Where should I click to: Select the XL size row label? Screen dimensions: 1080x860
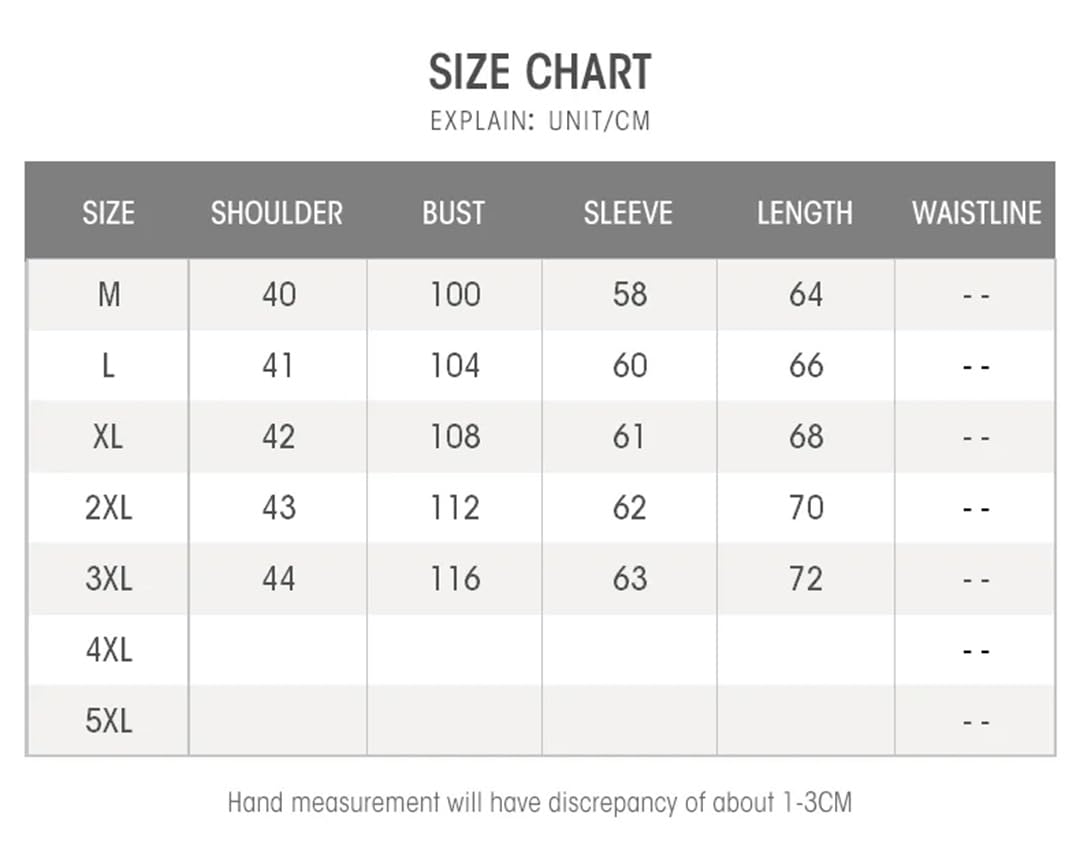pyautogui.click(x=108, y=437)
